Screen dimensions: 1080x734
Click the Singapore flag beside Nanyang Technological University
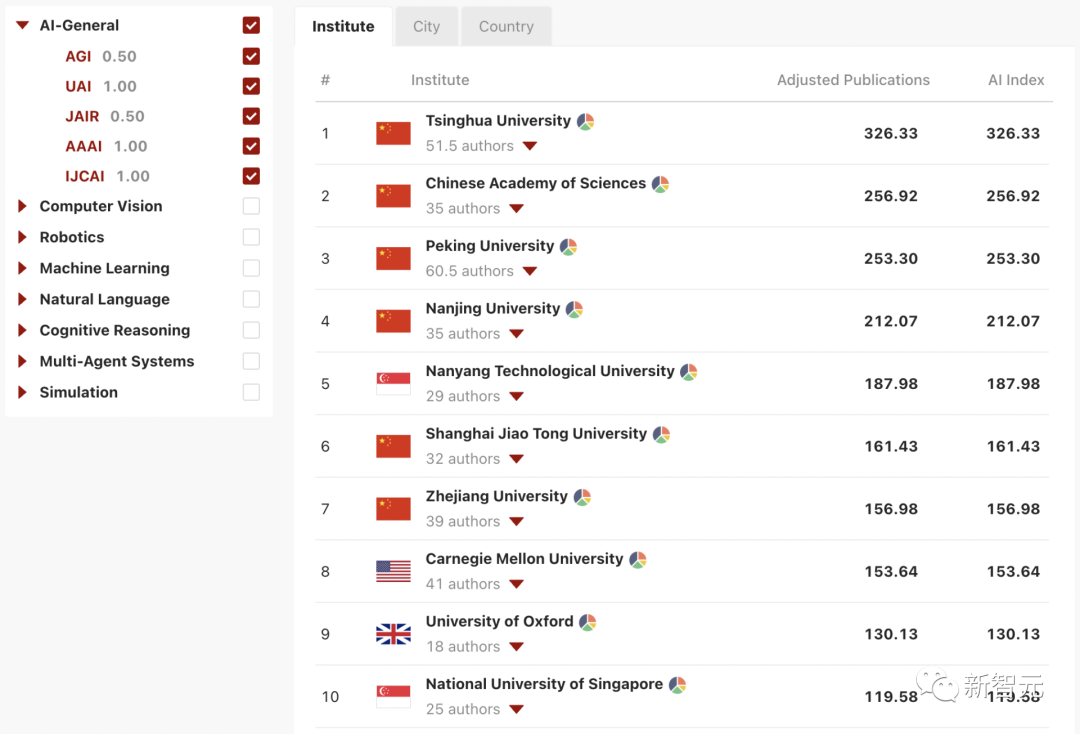[393, 381]
